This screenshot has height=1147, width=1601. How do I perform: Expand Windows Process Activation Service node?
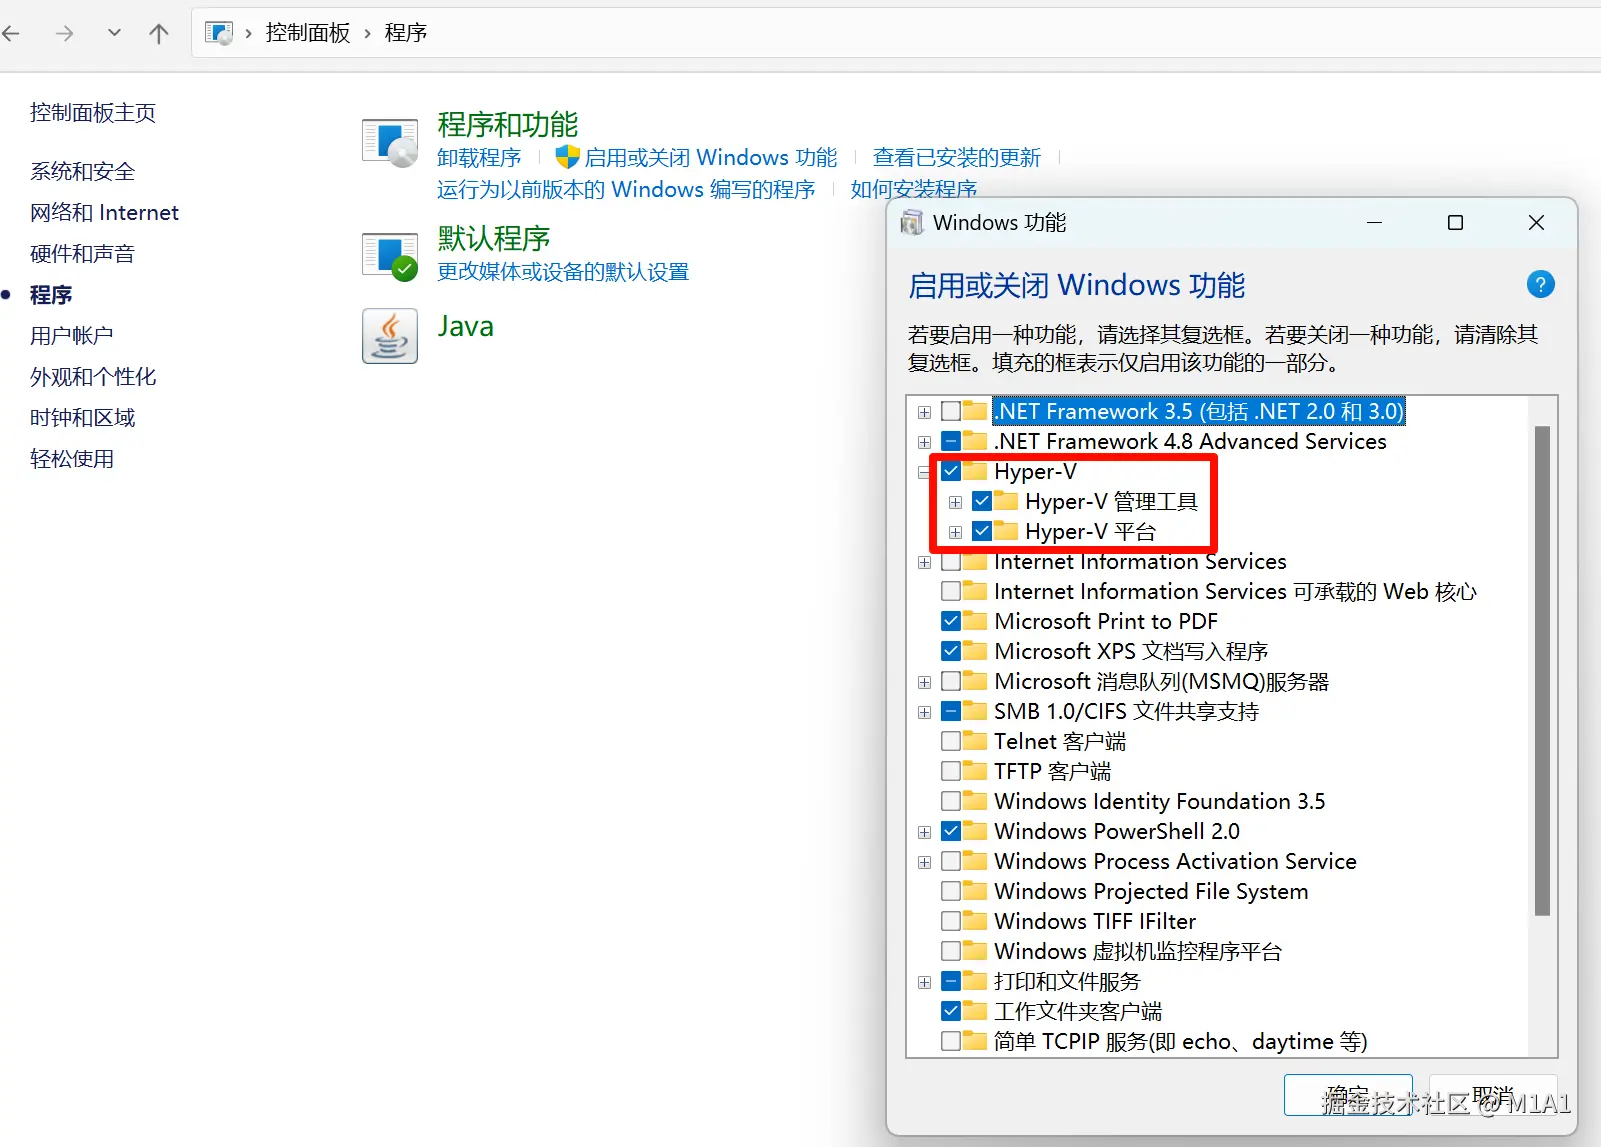pos(924,862)
